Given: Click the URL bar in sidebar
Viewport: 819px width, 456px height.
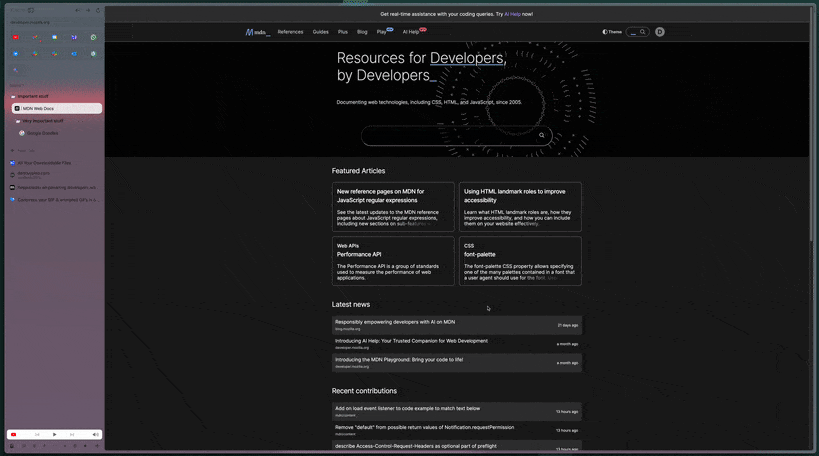Looking at the screenshot, I should [54, 22].
